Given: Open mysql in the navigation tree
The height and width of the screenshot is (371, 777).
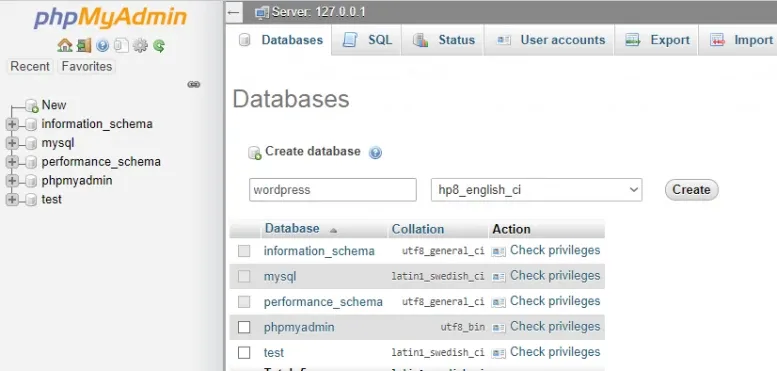Looking at the screenshot, I should point(58,143).
